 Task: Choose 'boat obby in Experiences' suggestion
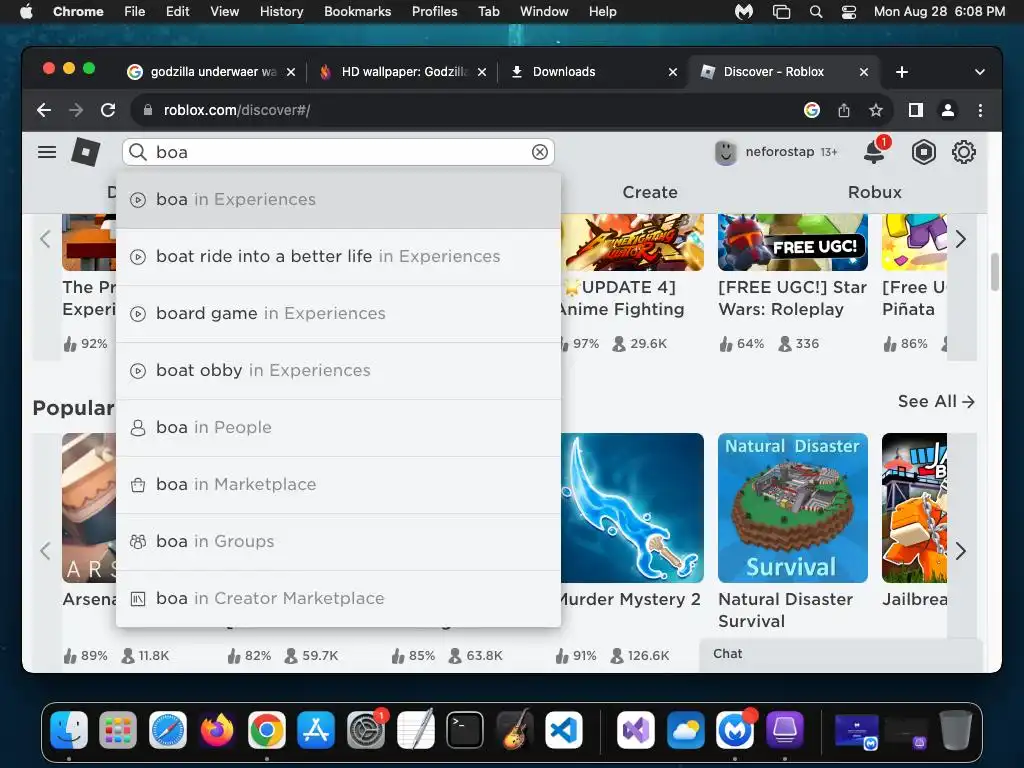[338, 370]
